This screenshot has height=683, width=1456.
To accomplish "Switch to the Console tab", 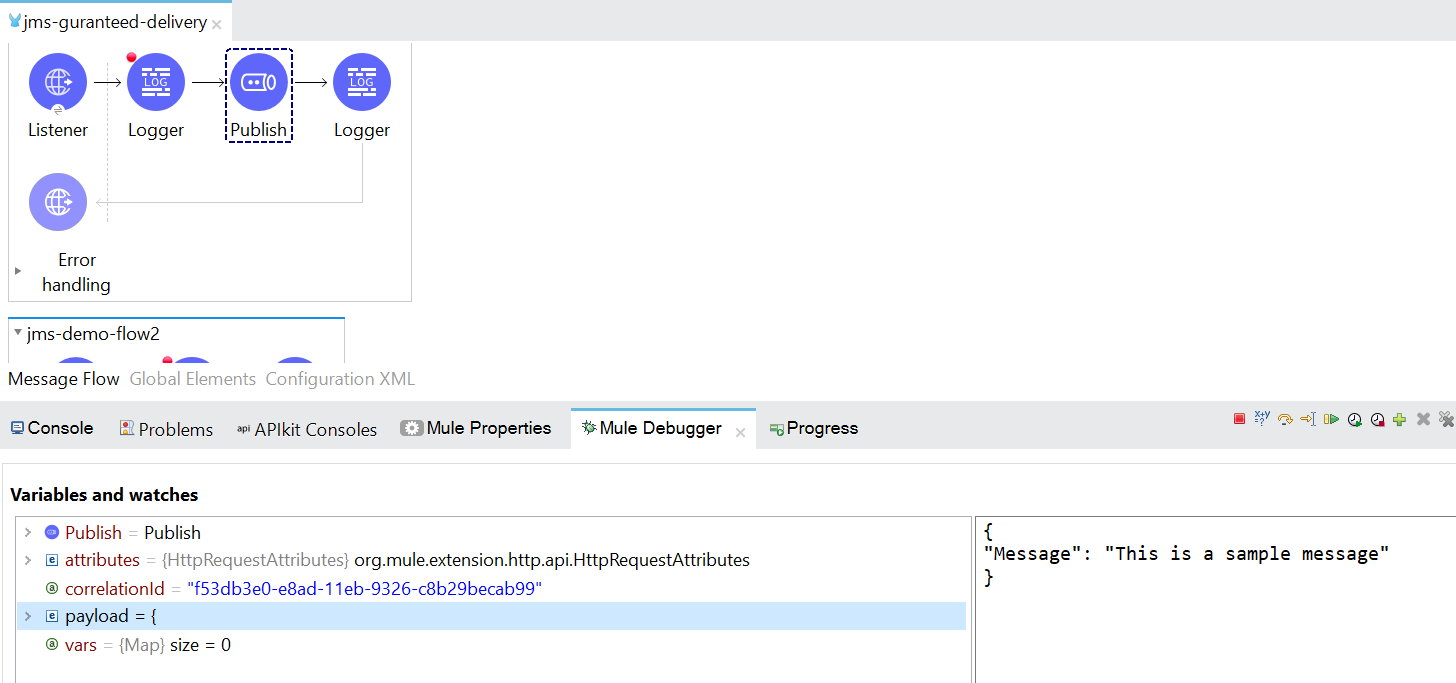I will [52, 428].
